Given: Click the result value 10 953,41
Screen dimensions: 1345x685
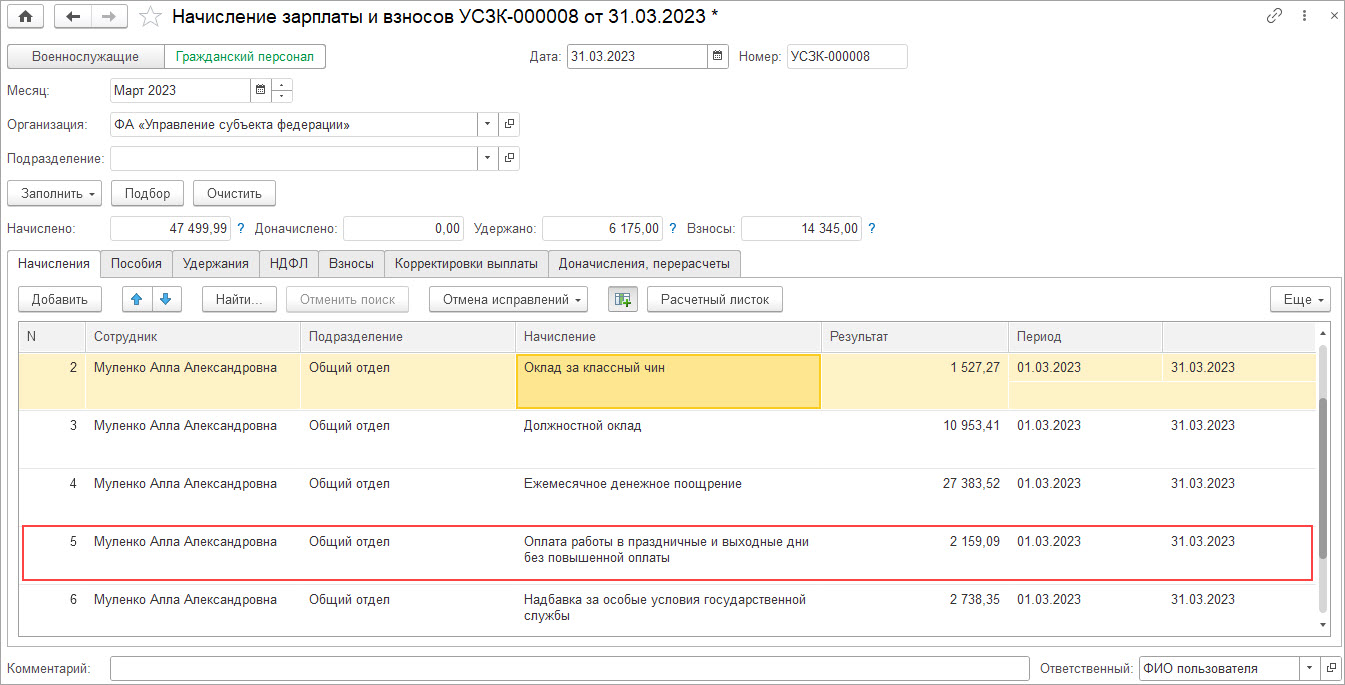Looking at the screenshot, I should pyautogui.click(x=971, y=426).
